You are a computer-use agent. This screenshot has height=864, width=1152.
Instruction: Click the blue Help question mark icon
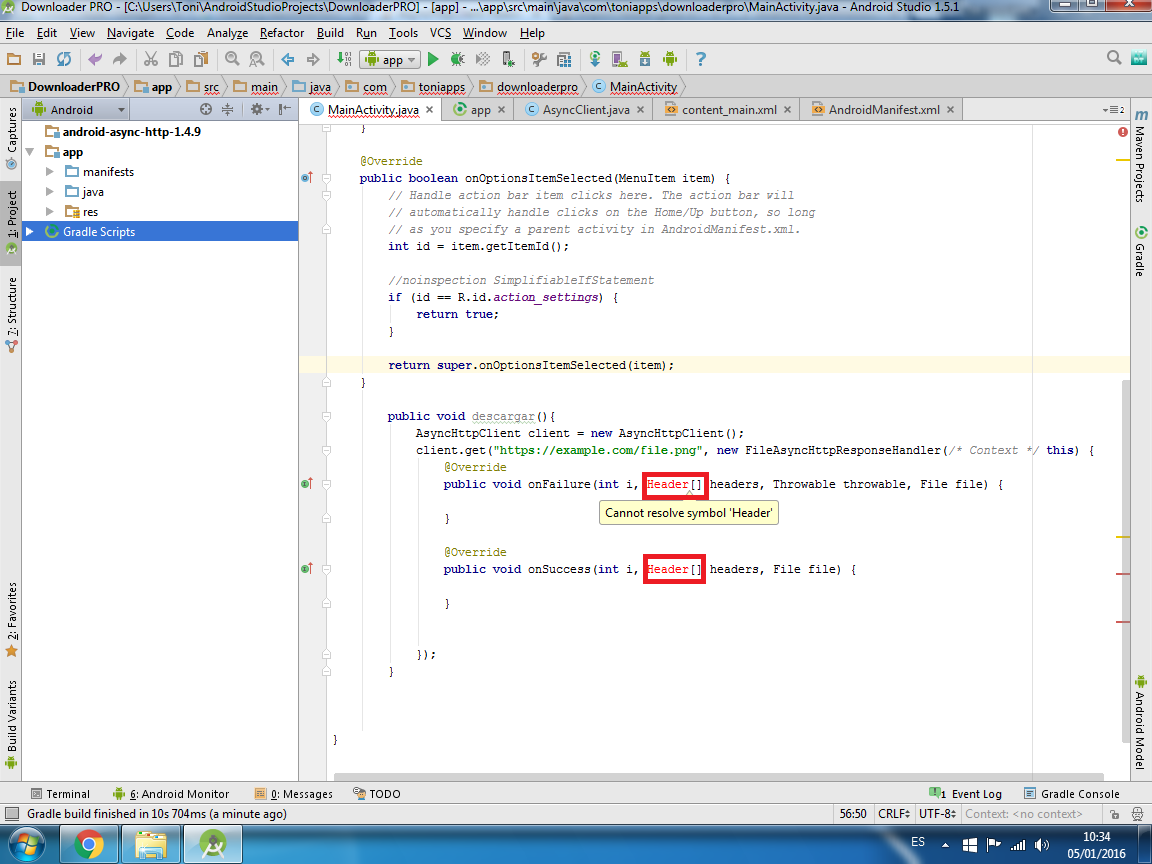(701, 60)
